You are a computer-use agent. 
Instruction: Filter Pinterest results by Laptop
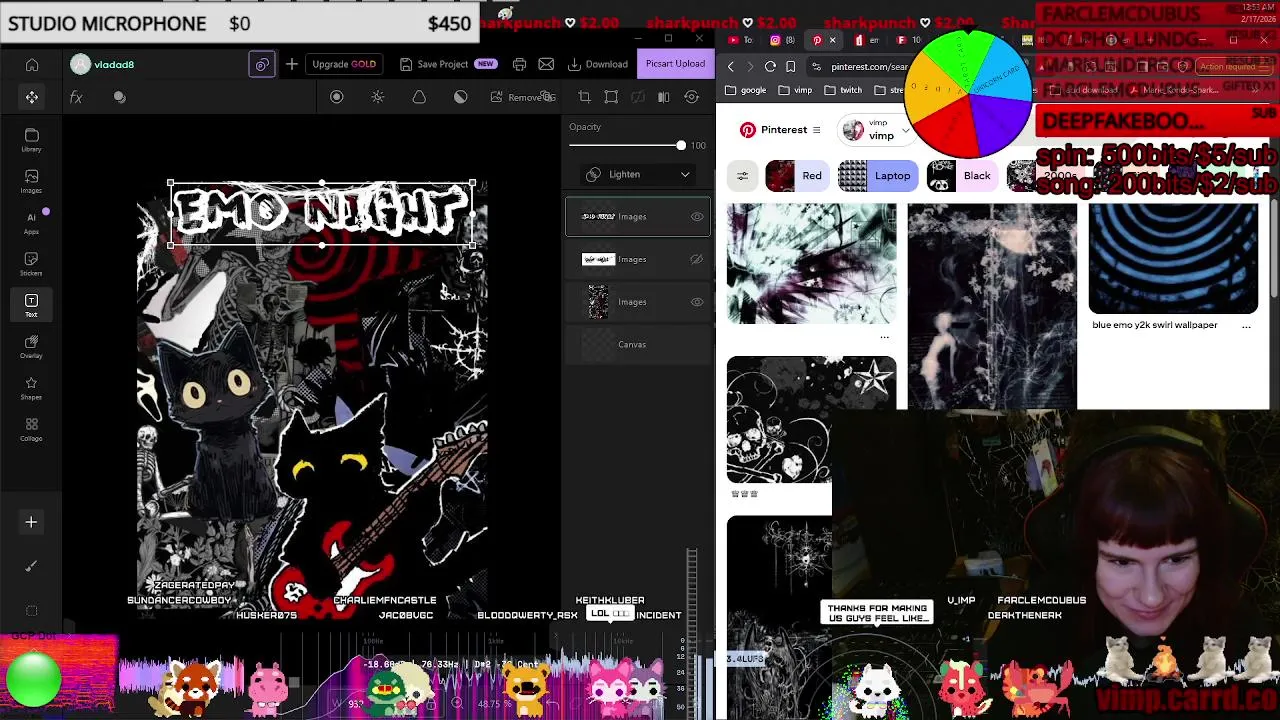click(x=878, y=176)
